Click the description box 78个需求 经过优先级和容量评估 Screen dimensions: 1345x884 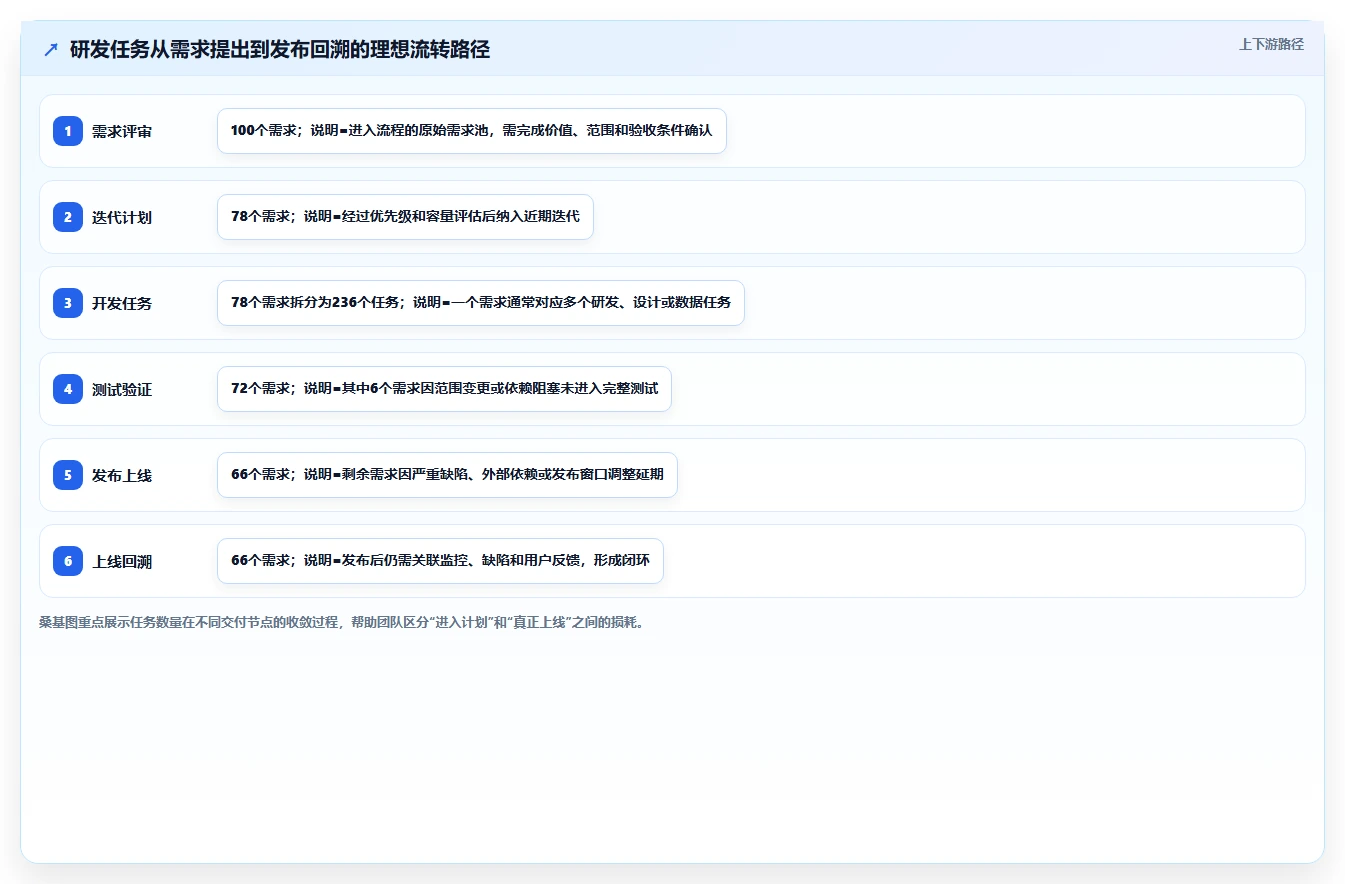pyautogui.click(x=405, y=217)
